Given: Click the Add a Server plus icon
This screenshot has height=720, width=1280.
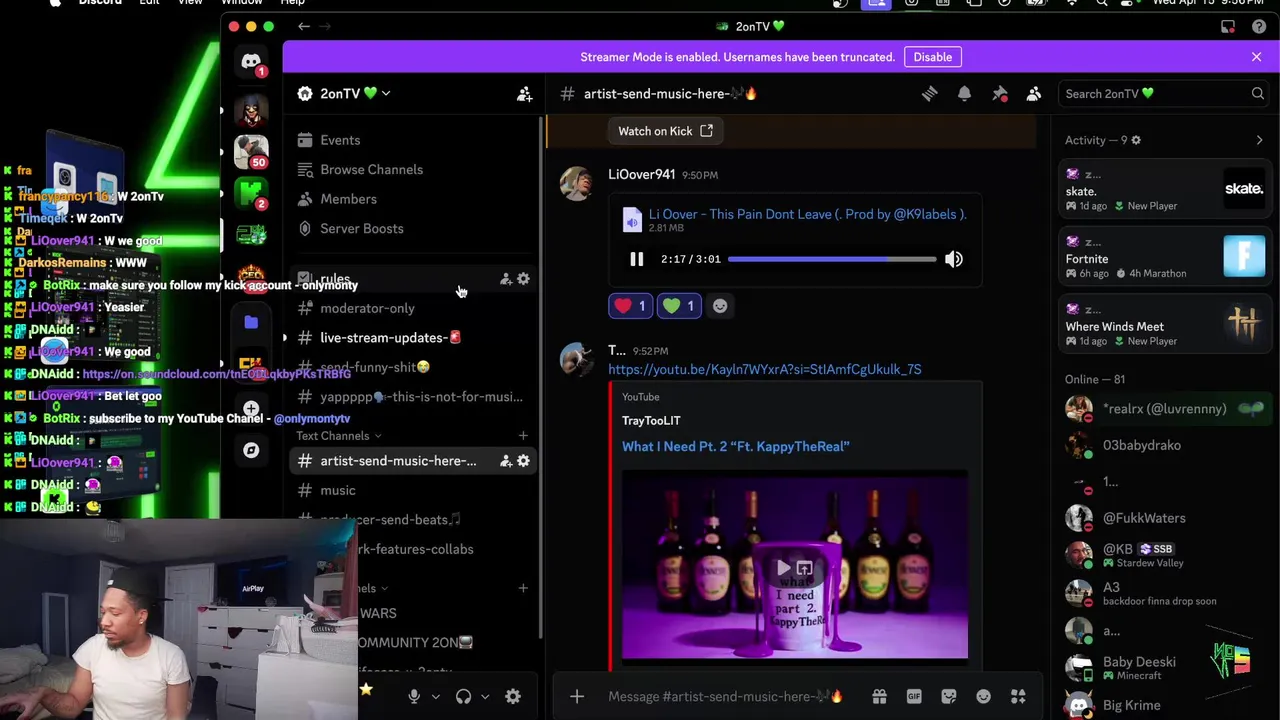Looking at the screenshot, I should (x=251, y=409).
